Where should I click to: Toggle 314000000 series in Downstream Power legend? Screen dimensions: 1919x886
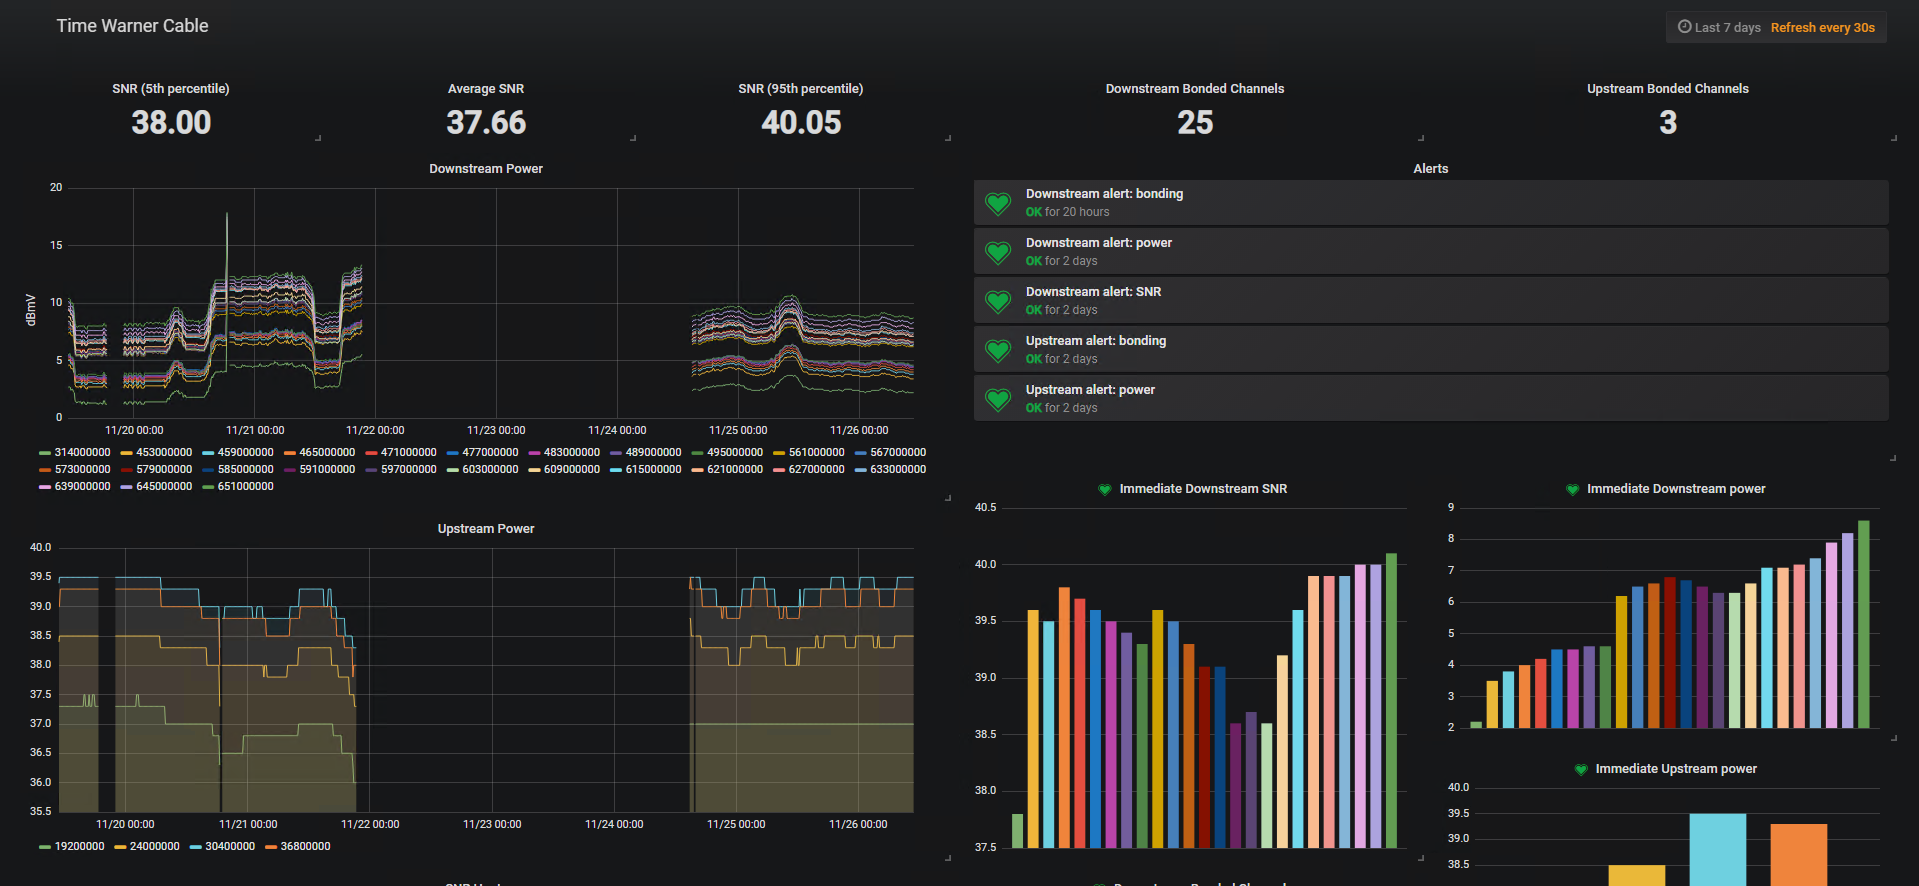click(82, 453)
